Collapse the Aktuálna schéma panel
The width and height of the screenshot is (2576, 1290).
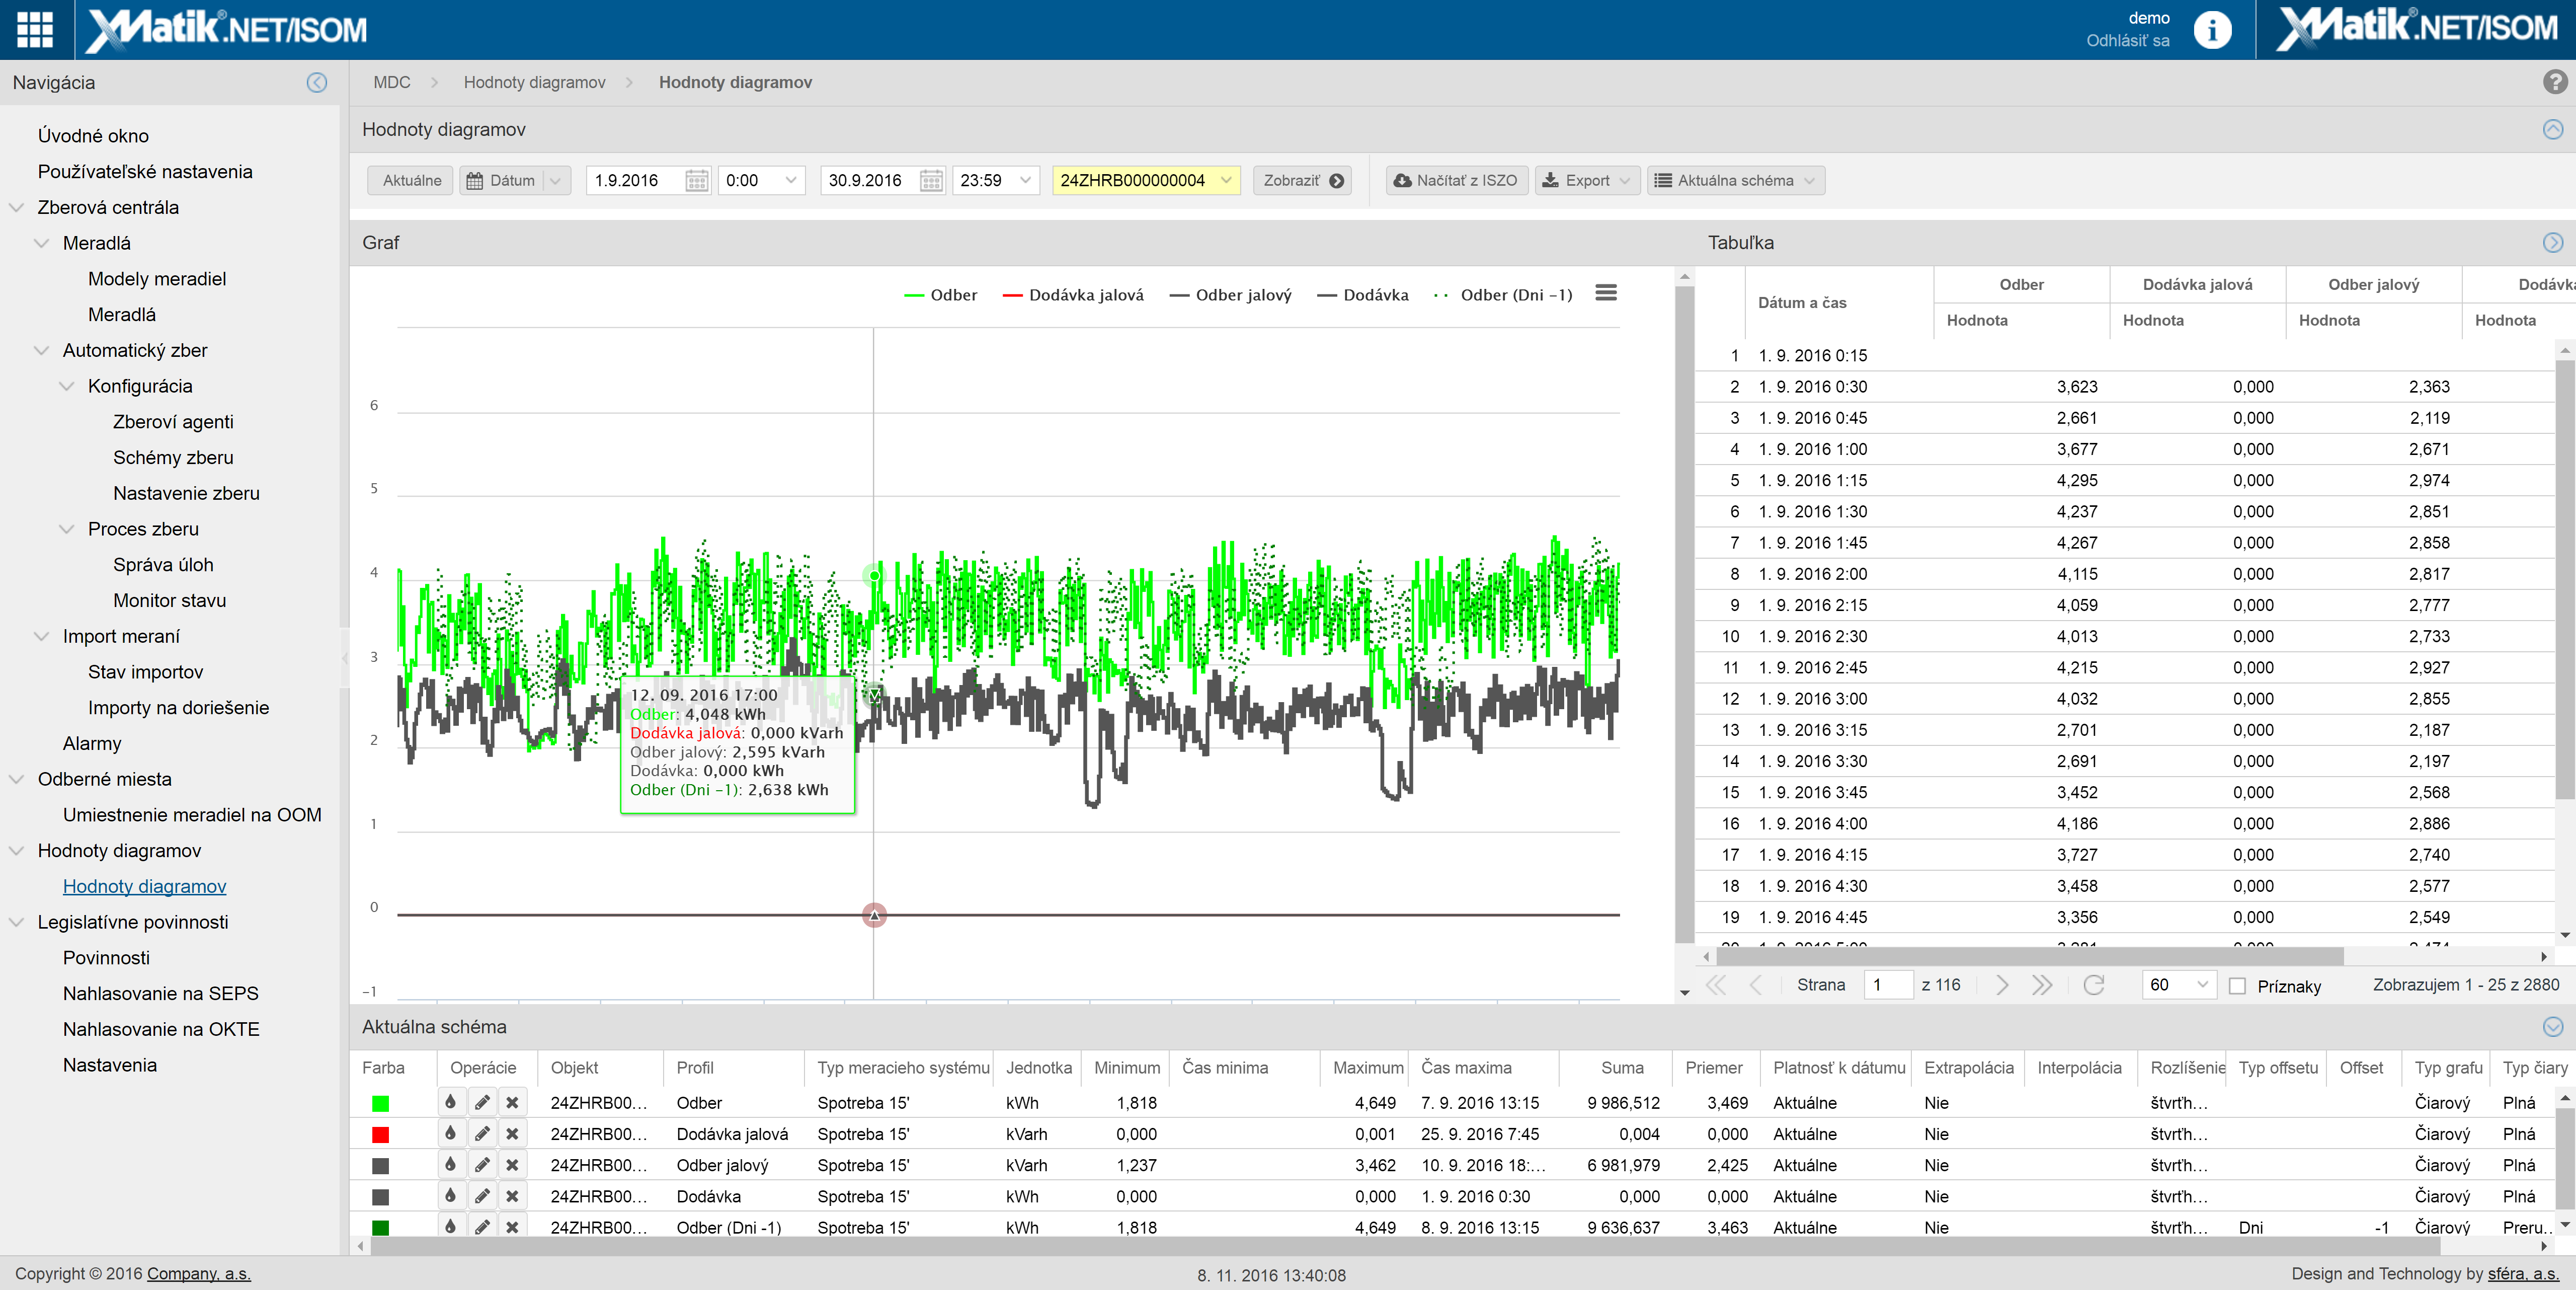pyautogui.click(x=2553, y=1027)
